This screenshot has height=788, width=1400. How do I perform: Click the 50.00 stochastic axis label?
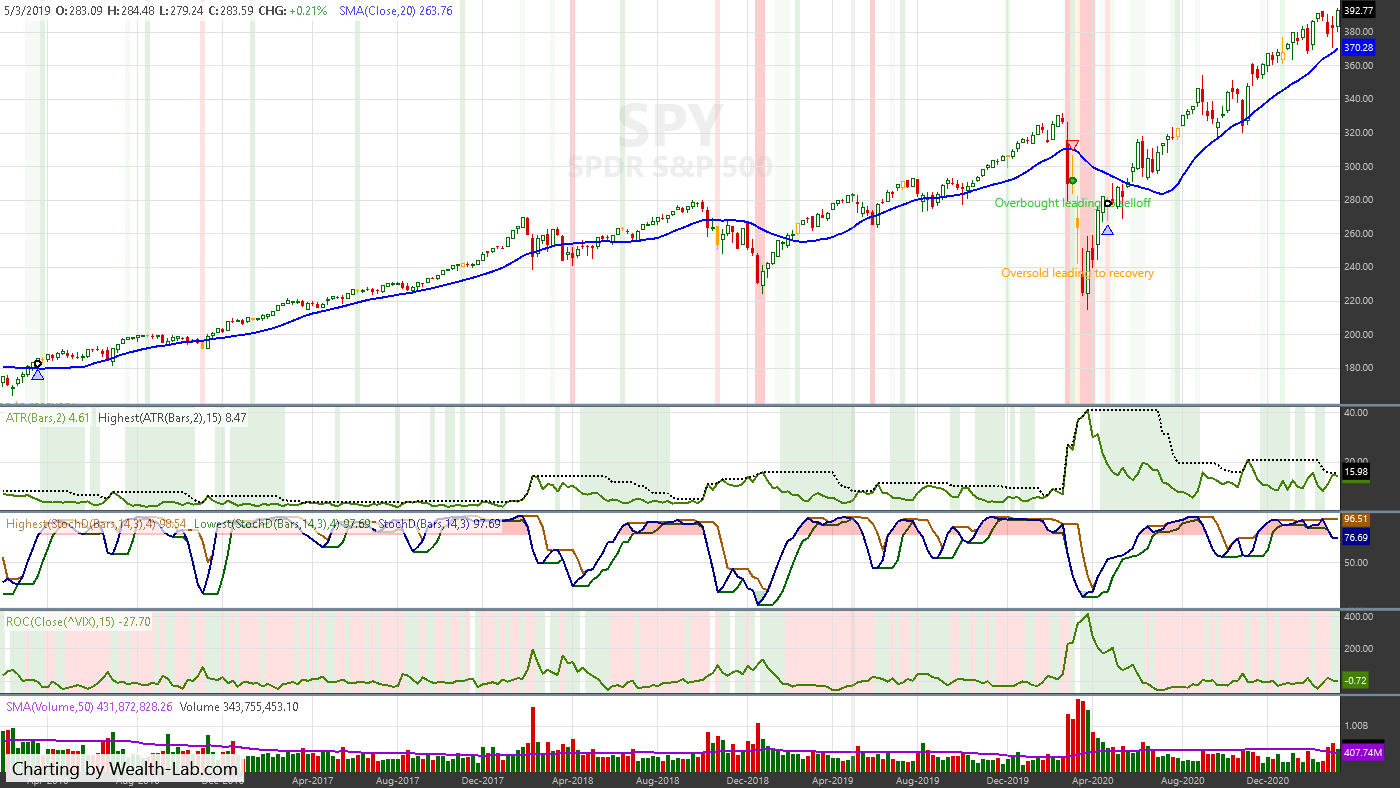pyautogui.click(x=1357, y=563)
